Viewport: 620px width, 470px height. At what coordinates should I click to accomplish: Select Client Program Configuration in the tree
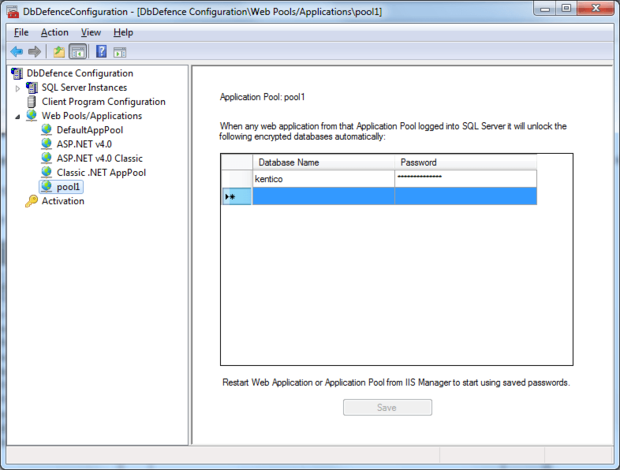coord(103,102)
